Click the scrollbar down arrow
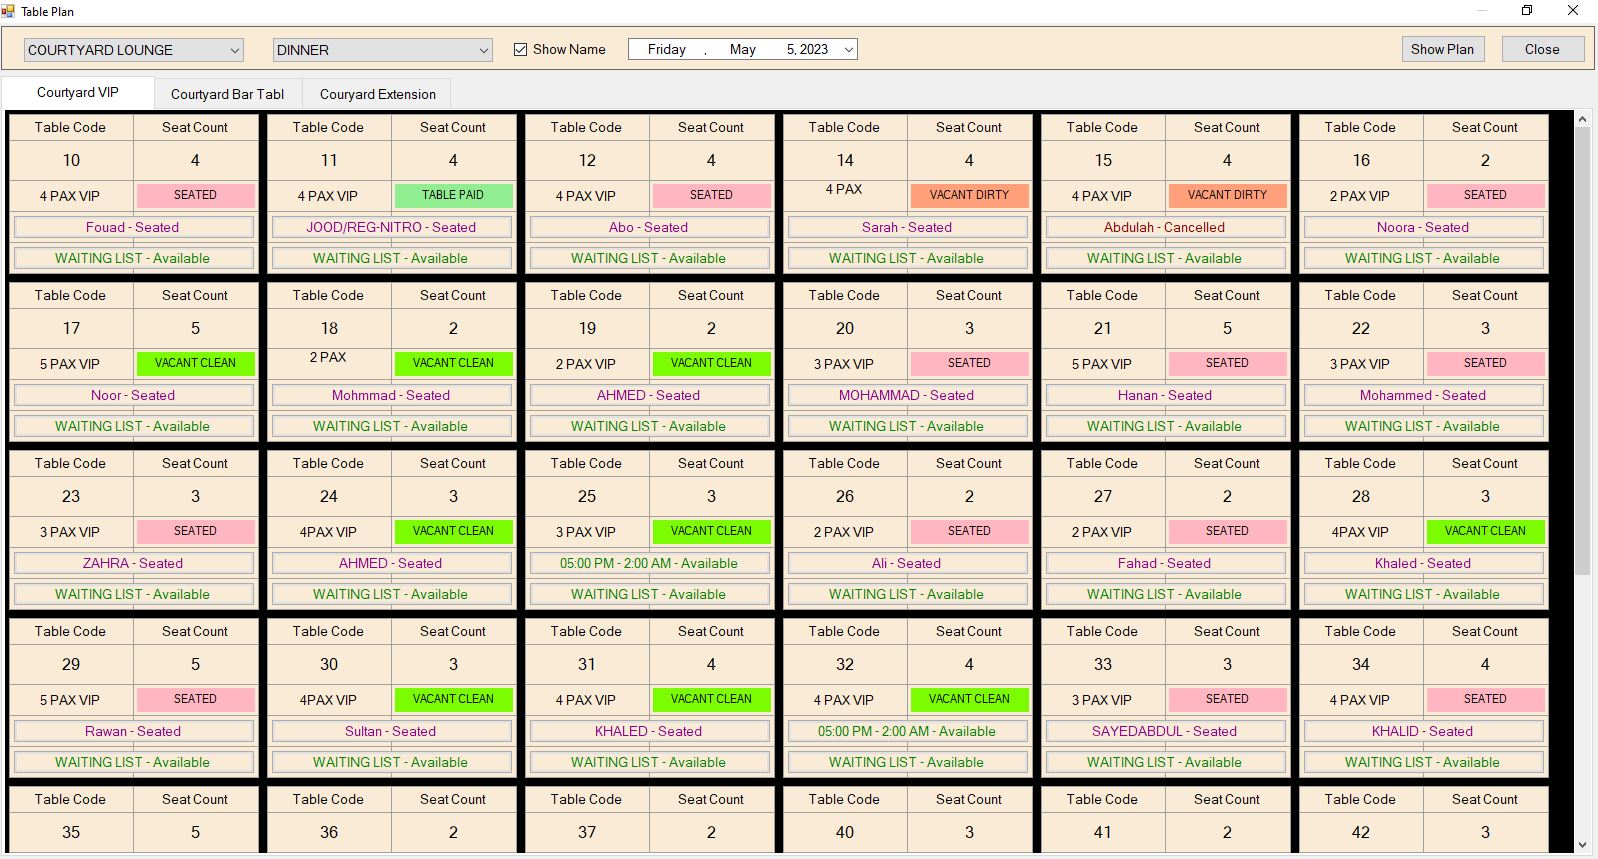The width and height of the screenshot is (1598, 859). click(x=1582, y=845)
